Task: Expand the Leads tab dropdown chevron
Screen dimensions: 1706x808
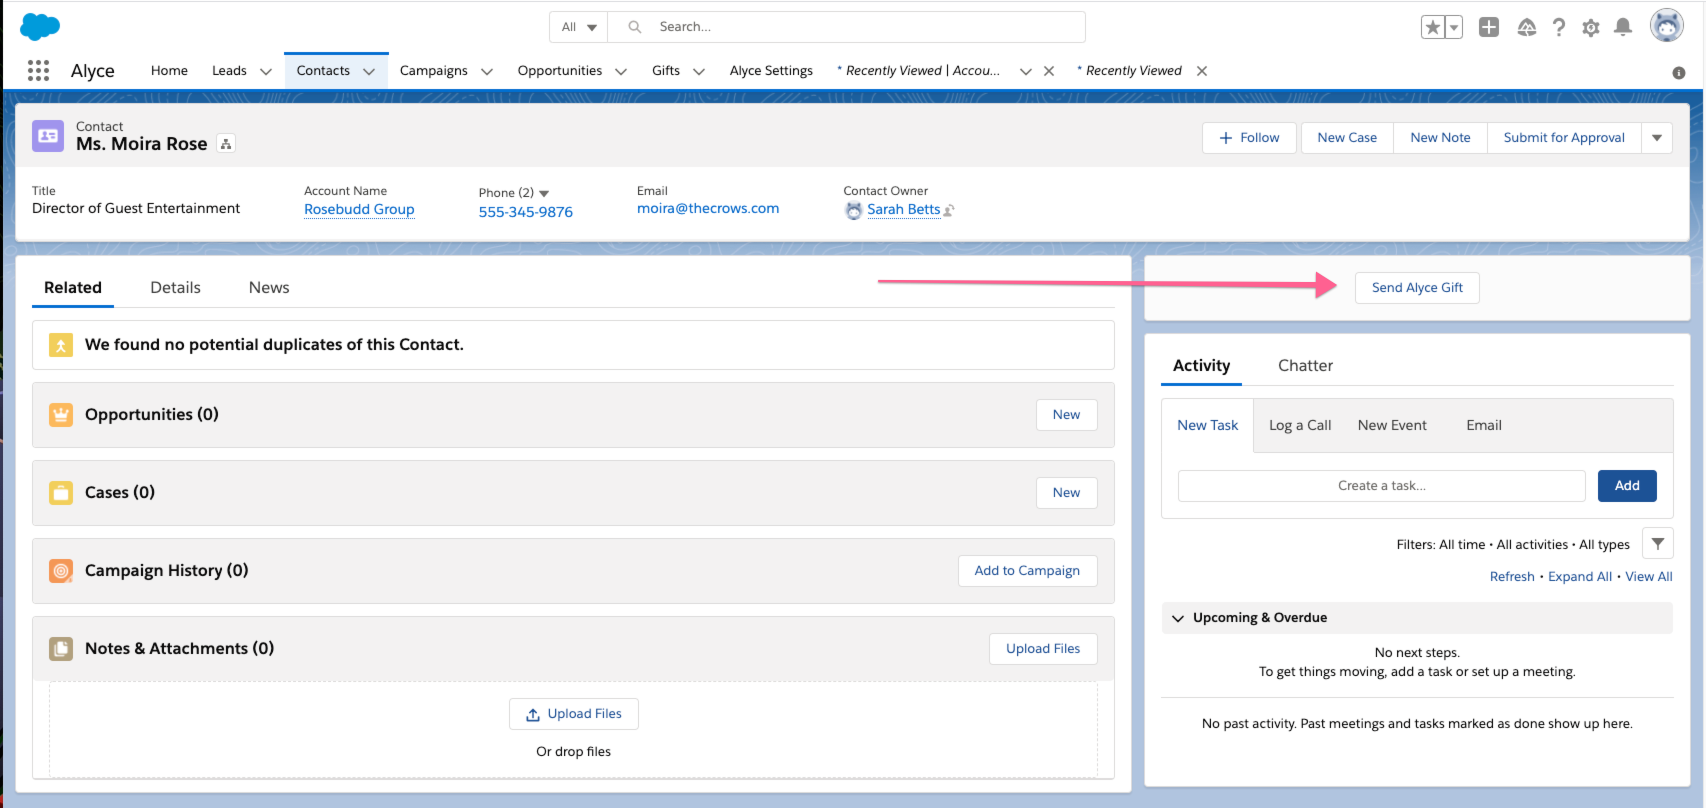Action: (x=266, y=71)
